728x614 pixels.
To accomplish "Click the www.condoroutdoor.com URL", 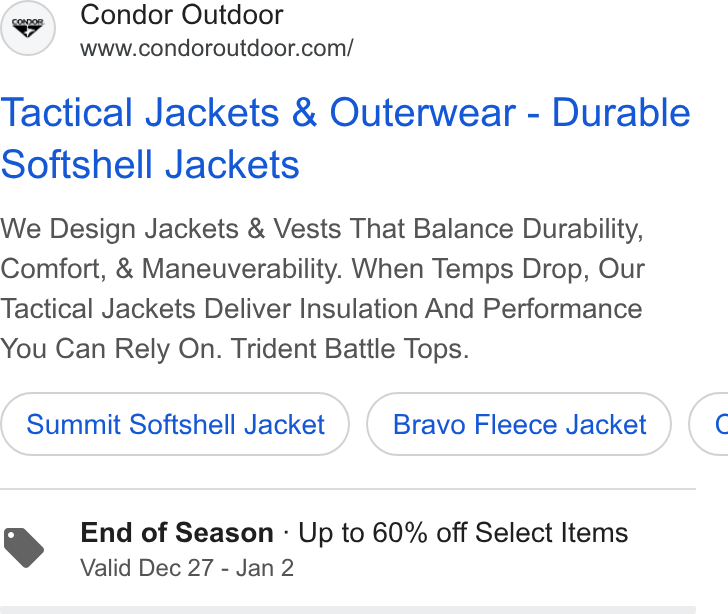I will [217, 48].
